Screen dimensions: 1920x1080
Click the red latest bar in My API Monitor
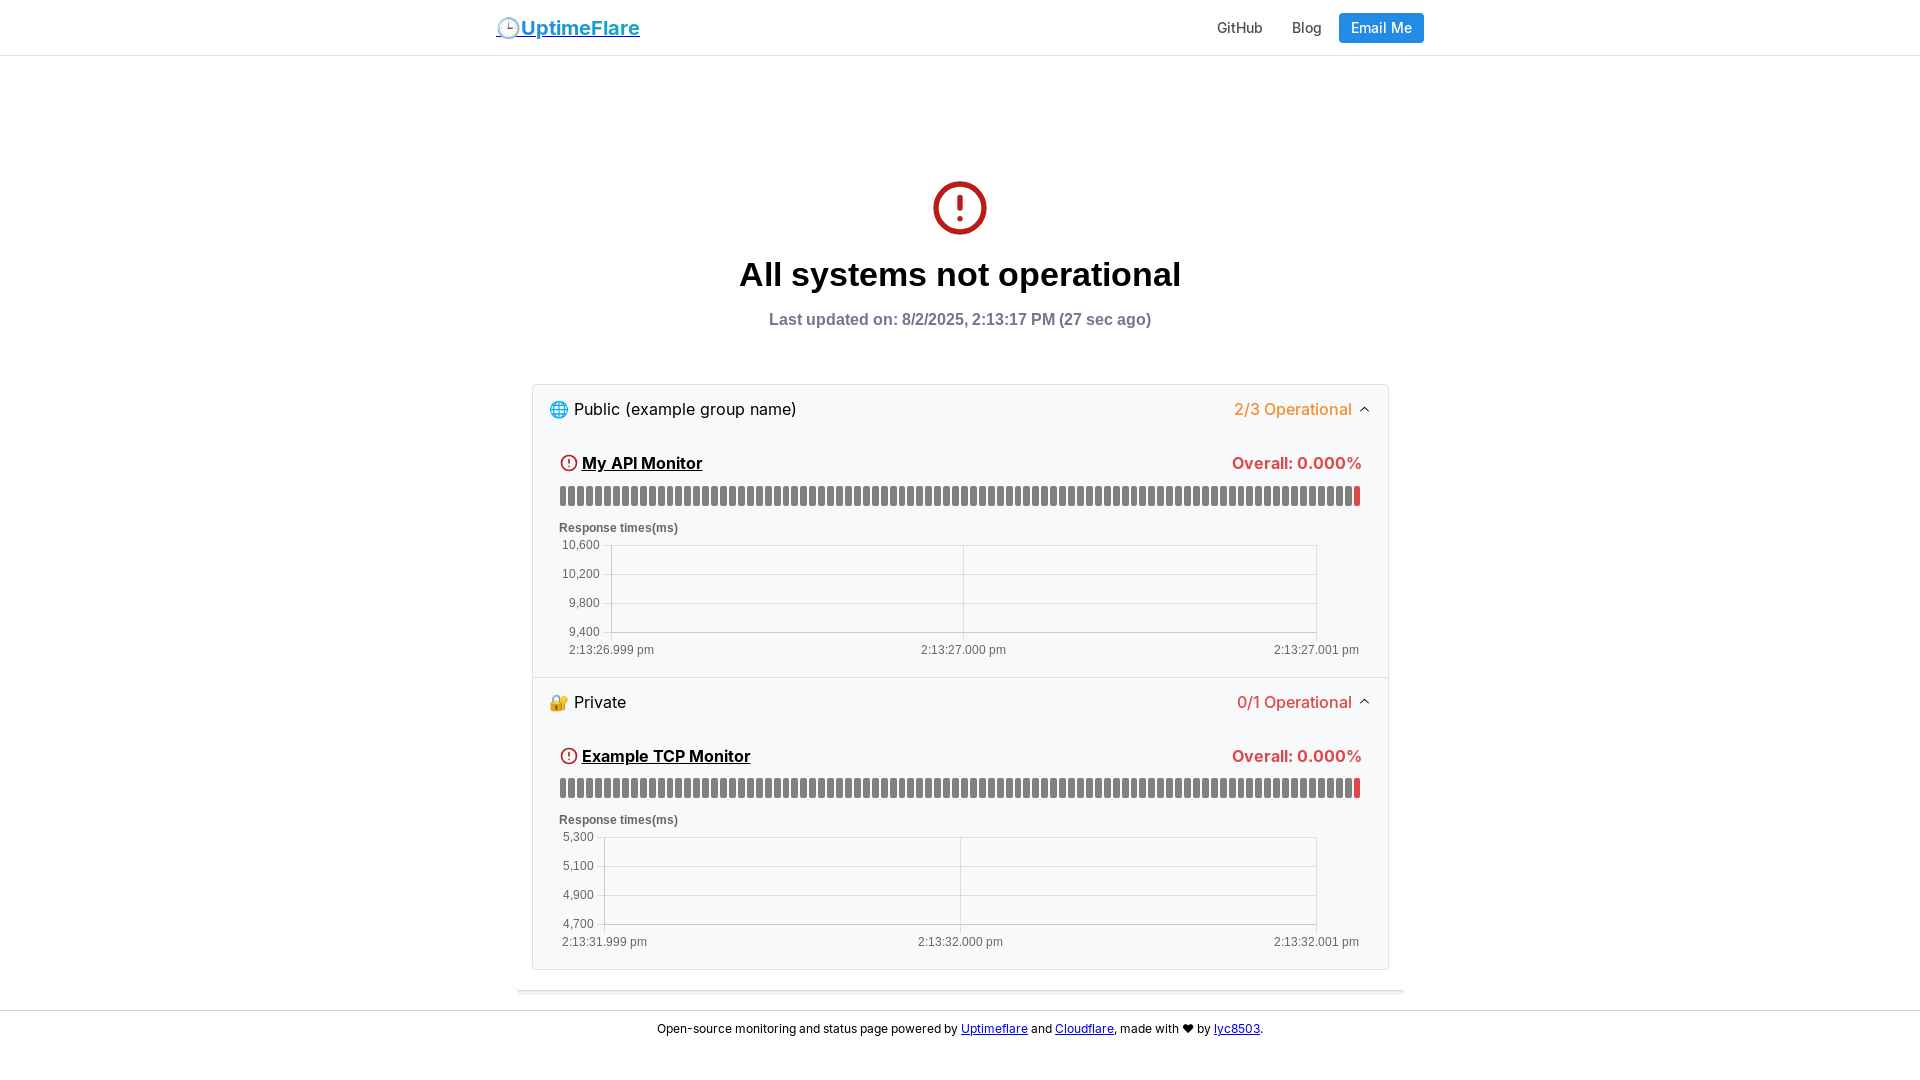click(x=1357, y=496)
